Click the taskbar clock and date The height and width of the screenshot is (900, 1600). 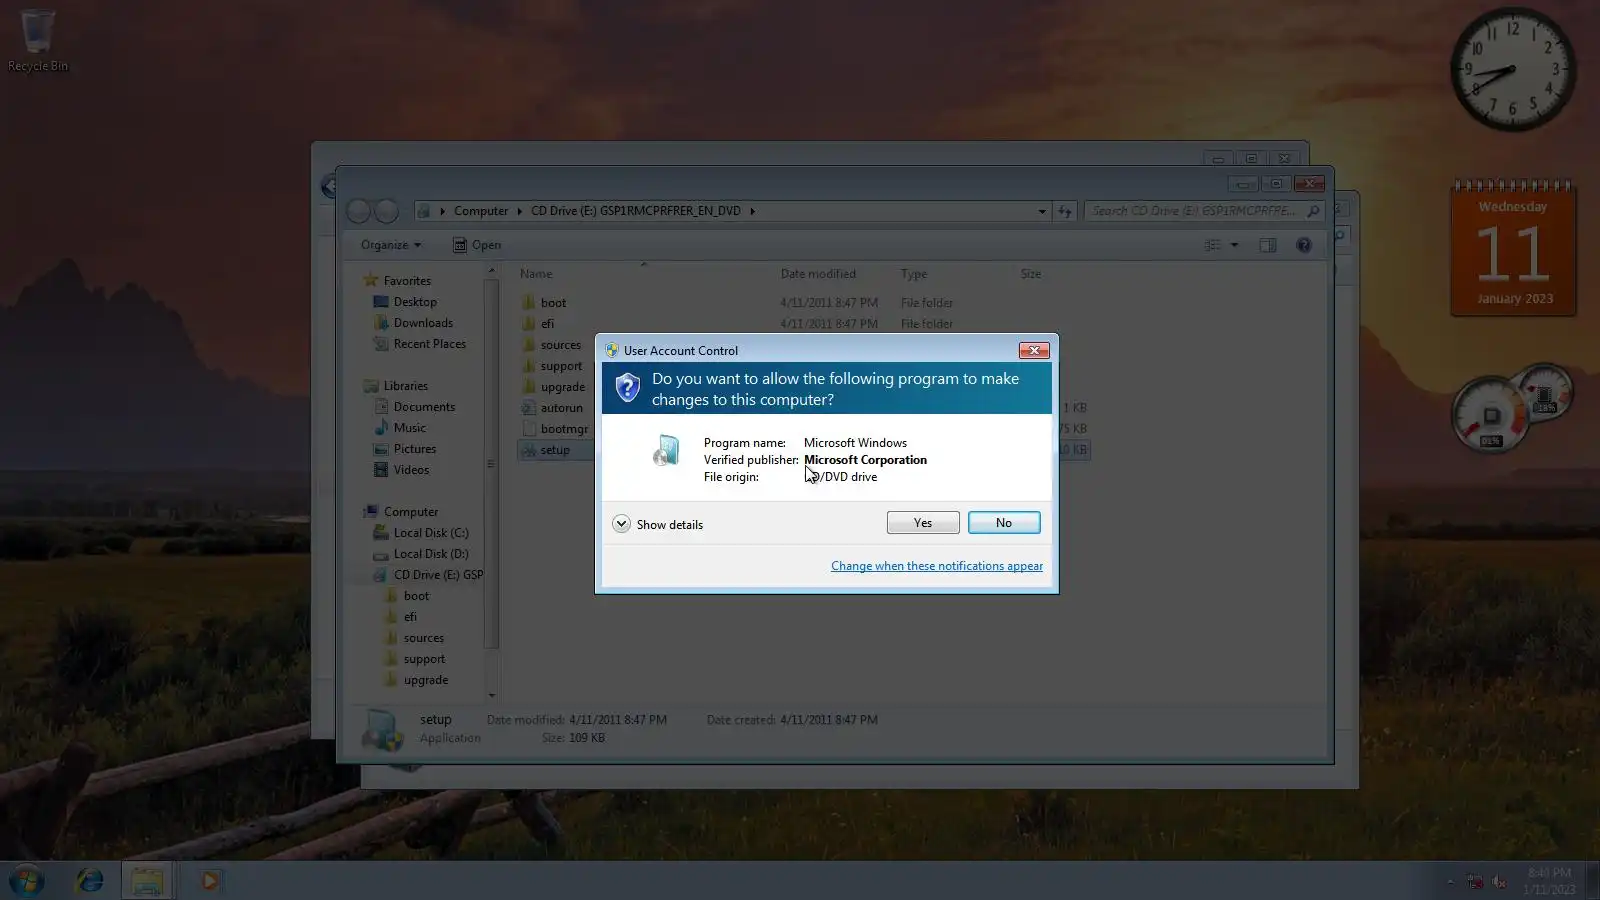coord(1549,881)
